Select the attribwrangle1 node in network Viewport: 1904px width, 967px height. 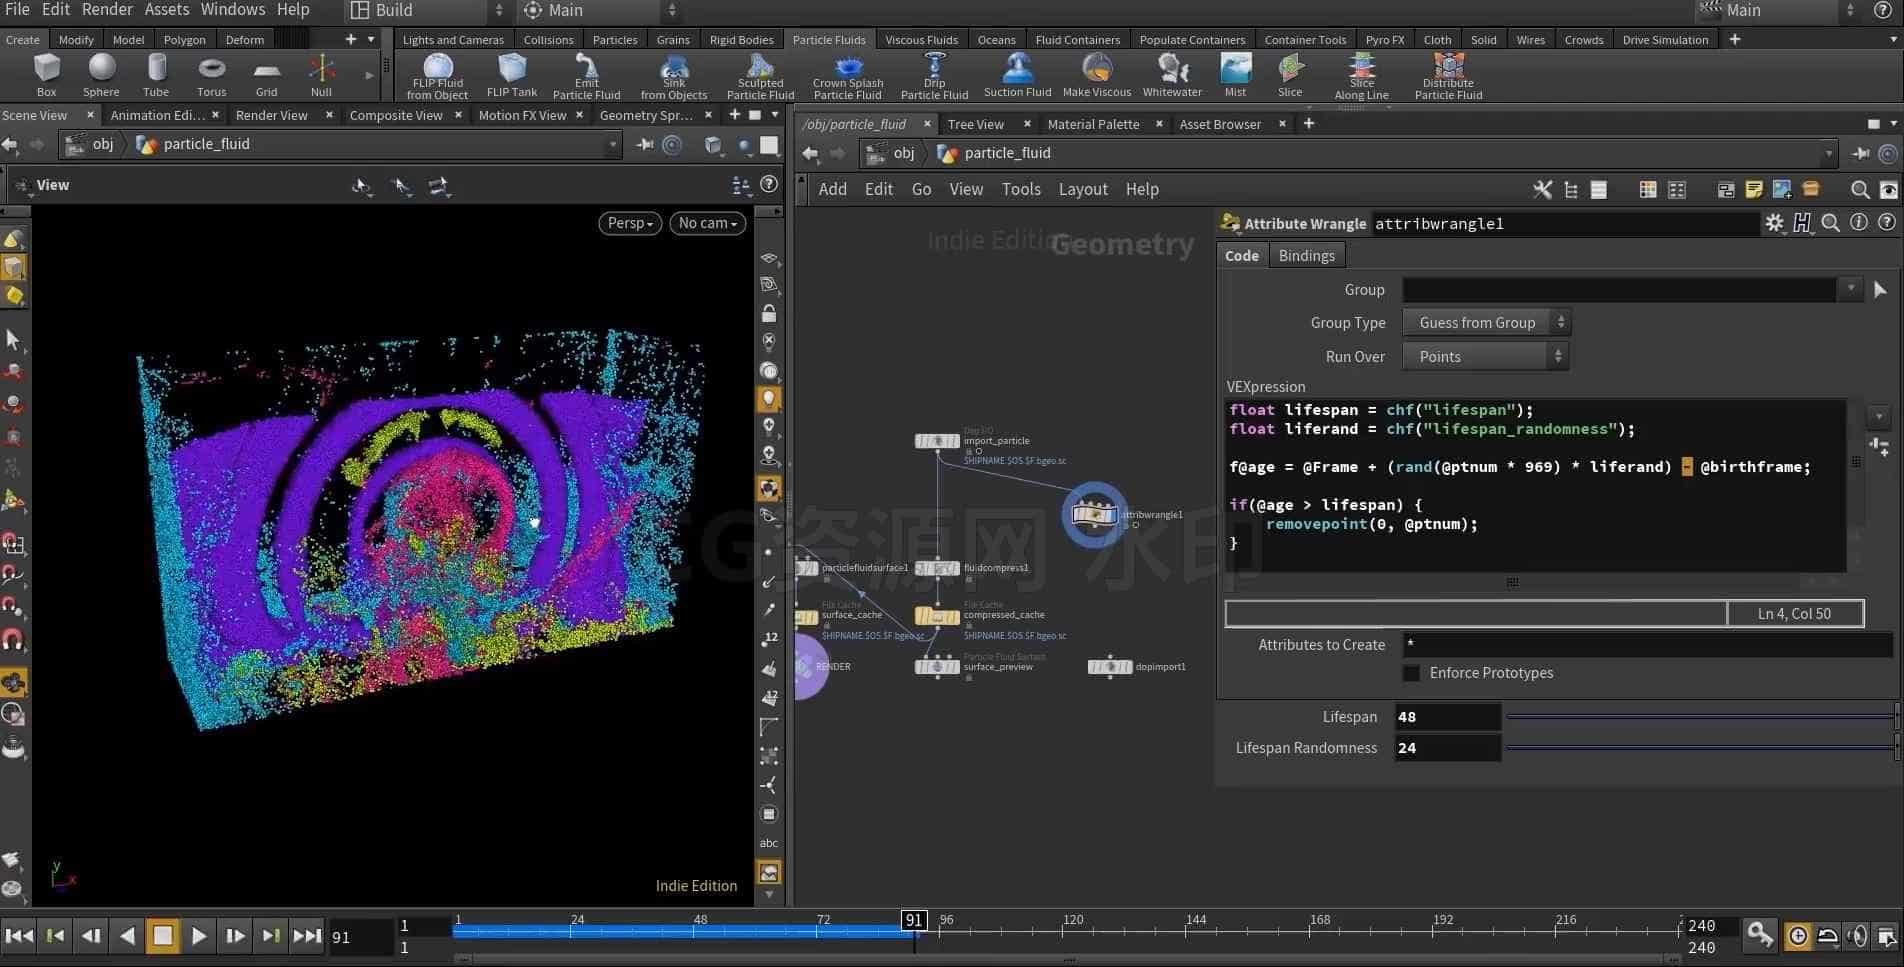tap(1094, 515)
